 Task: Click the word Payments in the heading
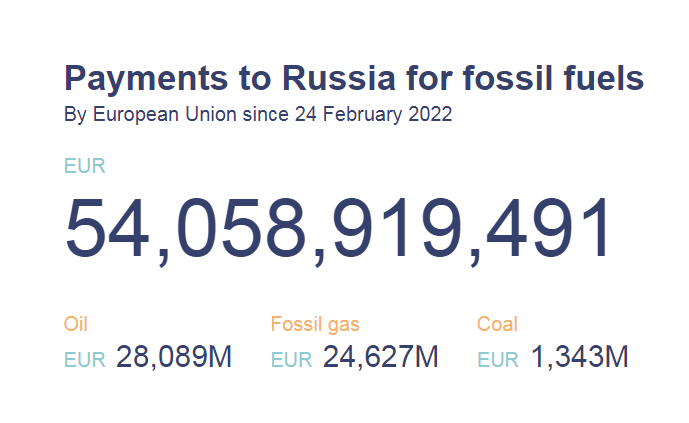pyautogui.click(x=146, y=79)
